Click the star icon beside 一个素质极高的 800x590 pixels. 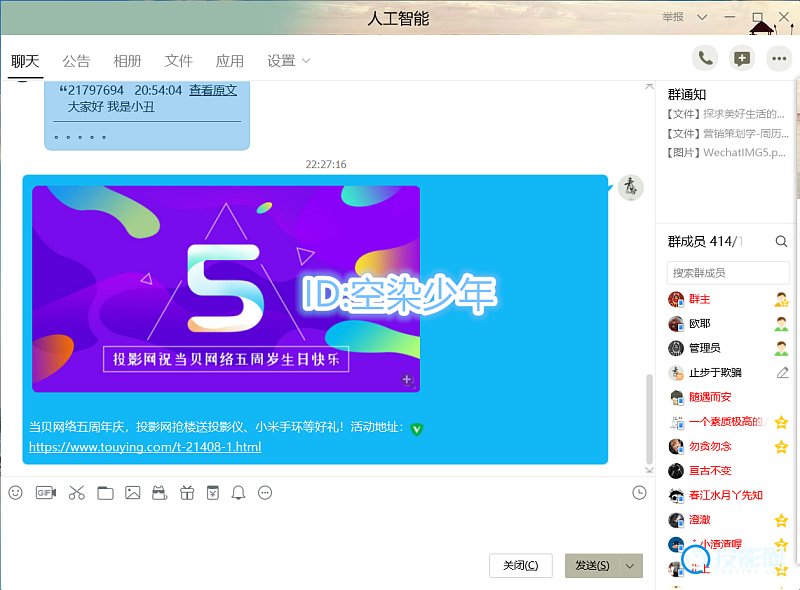[x=781, y=423]
